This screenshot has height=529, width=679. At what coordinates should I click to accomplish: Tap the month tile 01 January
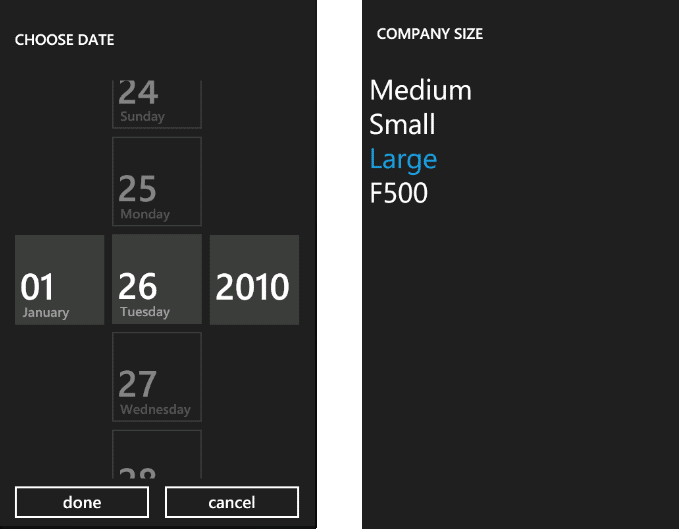pos(59,279)
